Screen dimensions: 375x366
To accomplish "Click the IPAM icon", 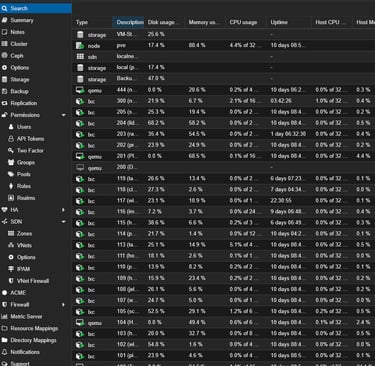I will coord(11,269).
